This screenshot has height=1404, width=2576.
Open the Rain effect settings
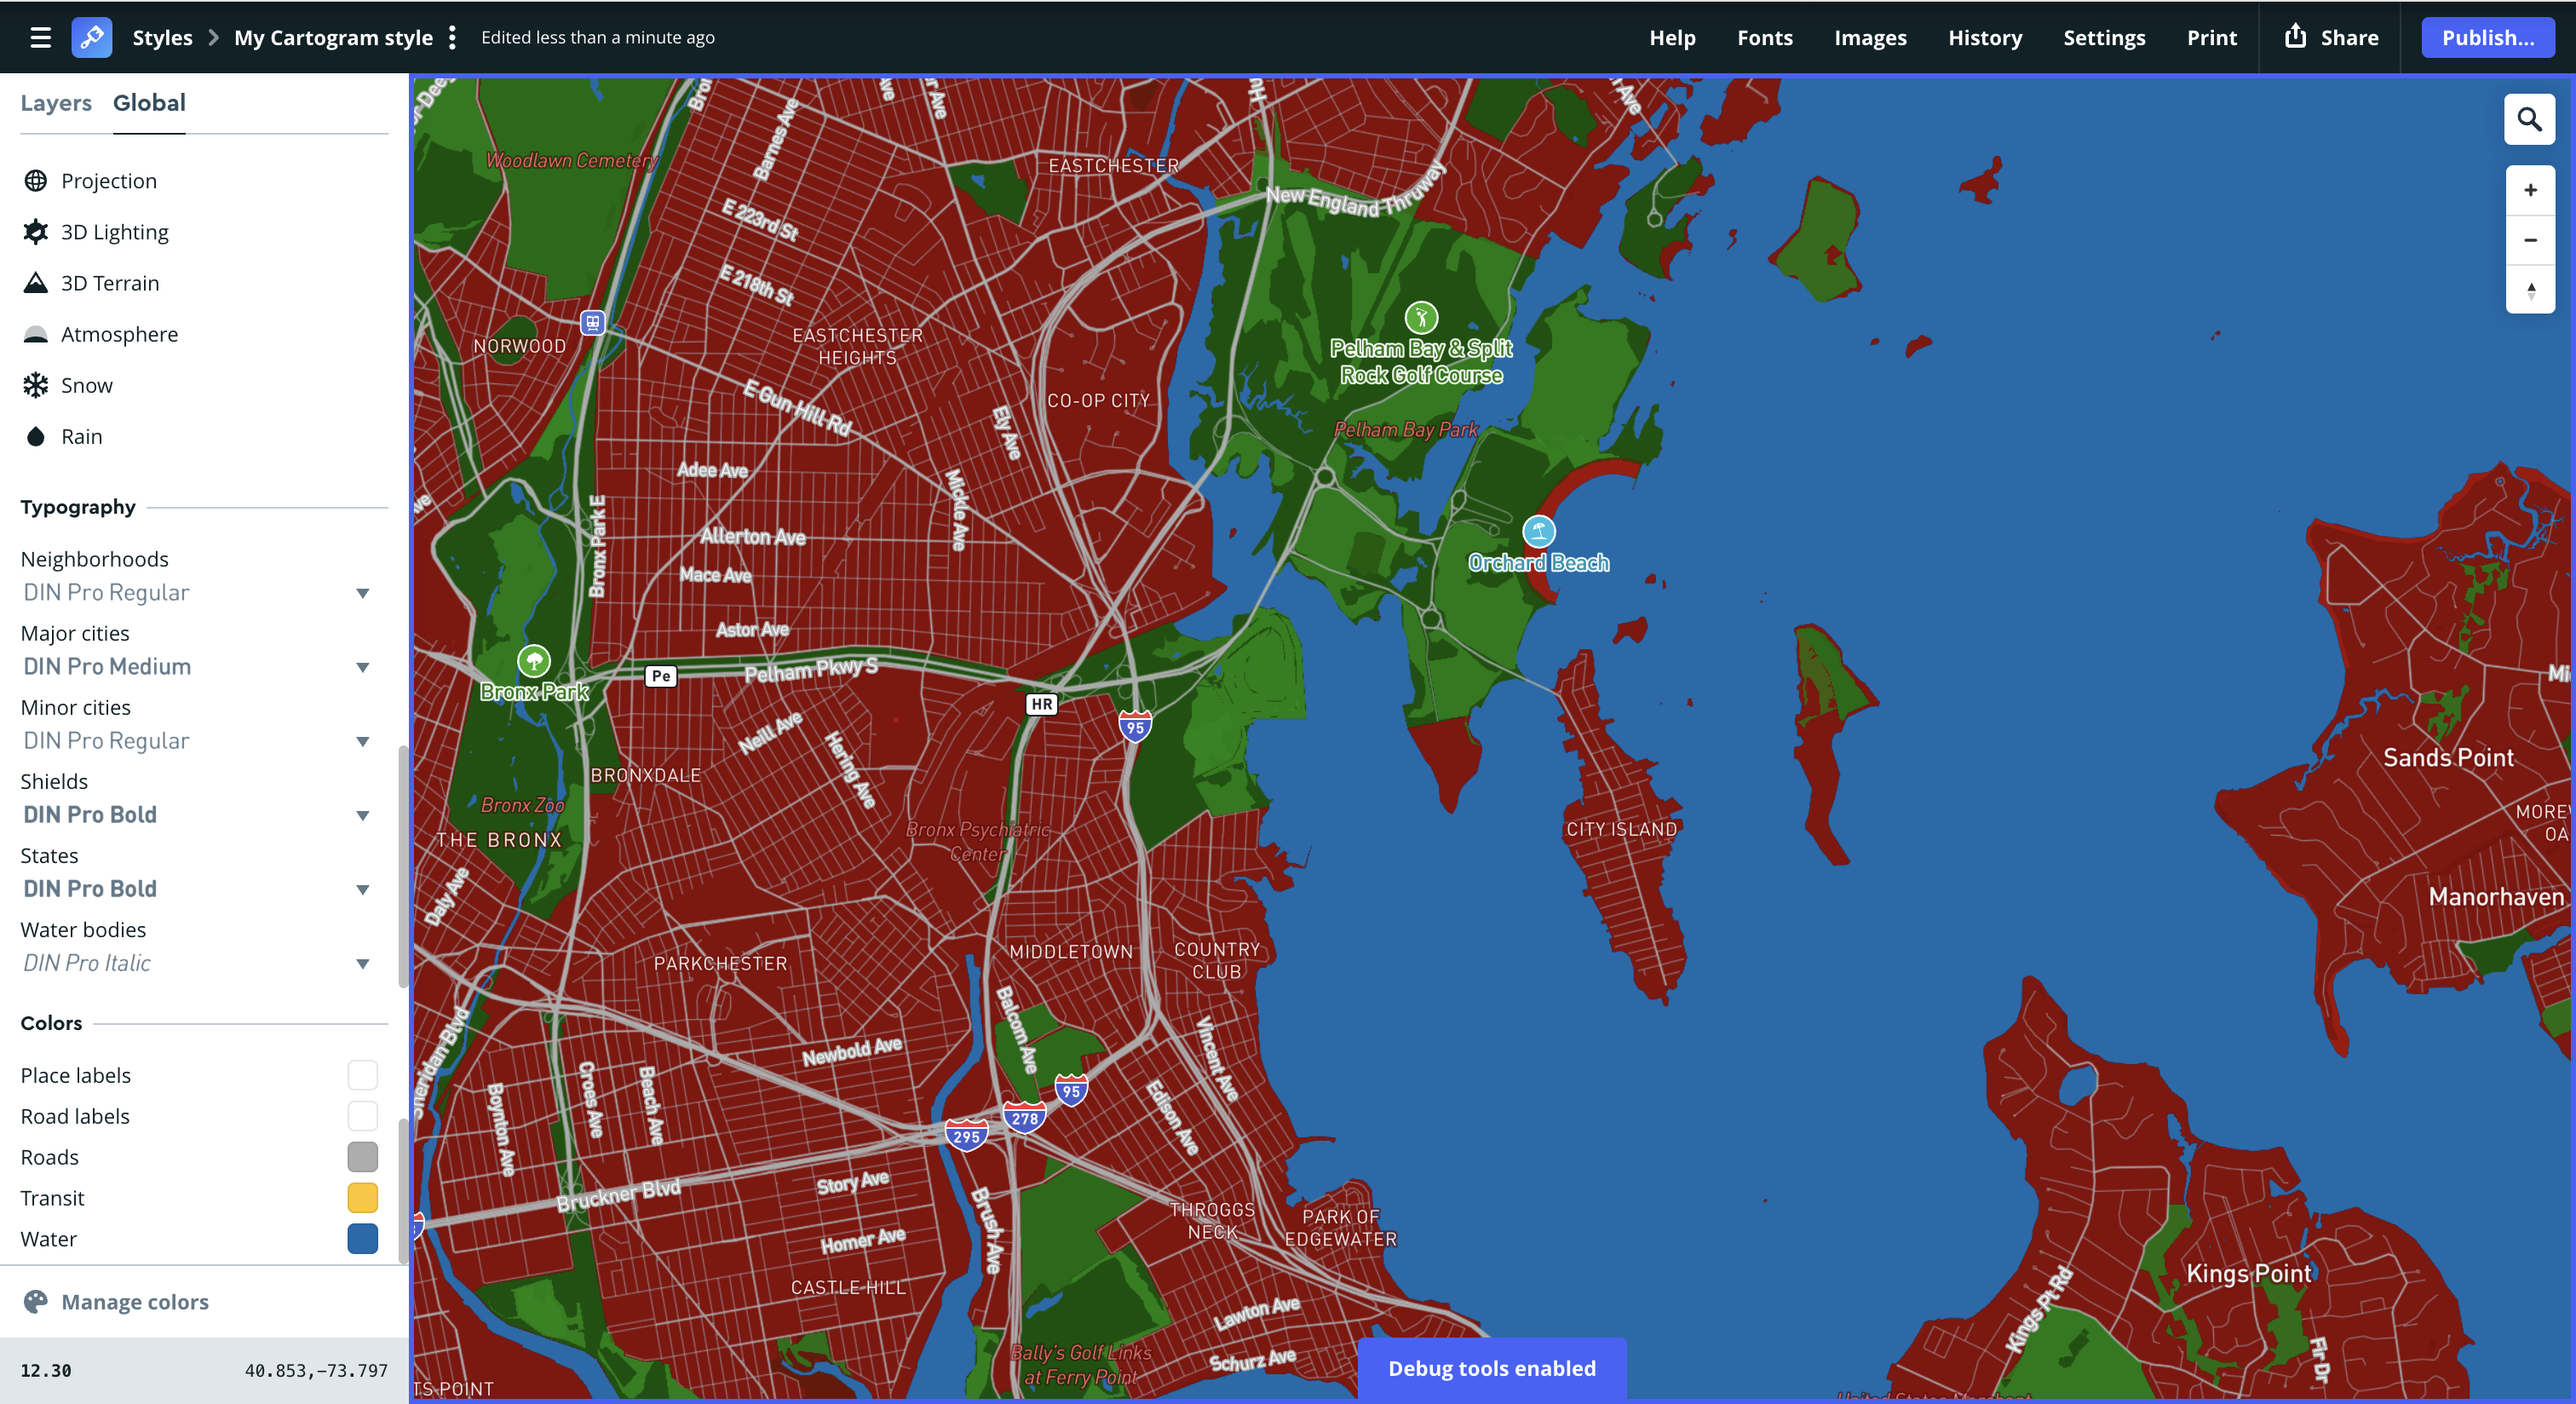pyautogui.click(x=80, y=436)
